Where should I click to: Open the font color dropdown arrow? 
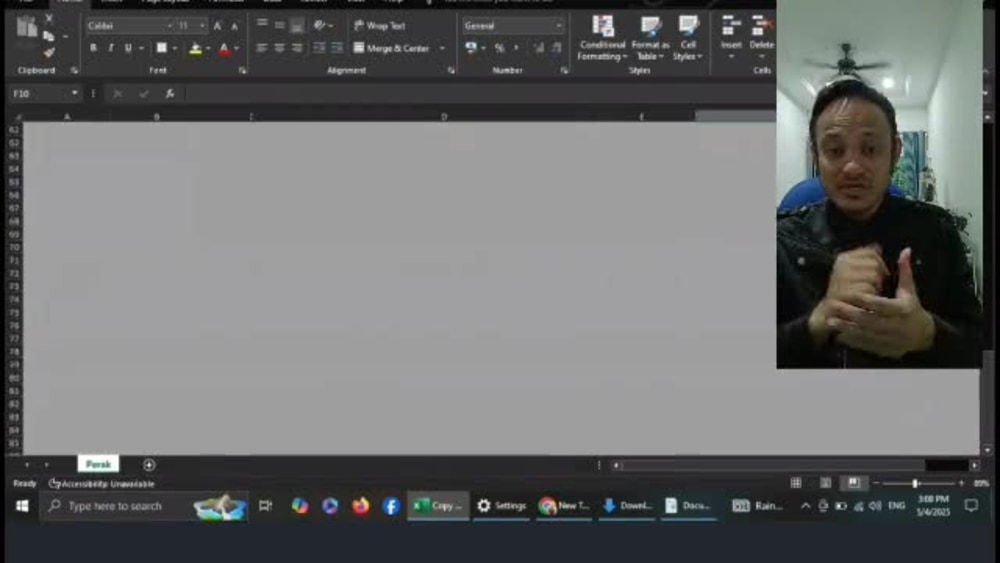236,48
